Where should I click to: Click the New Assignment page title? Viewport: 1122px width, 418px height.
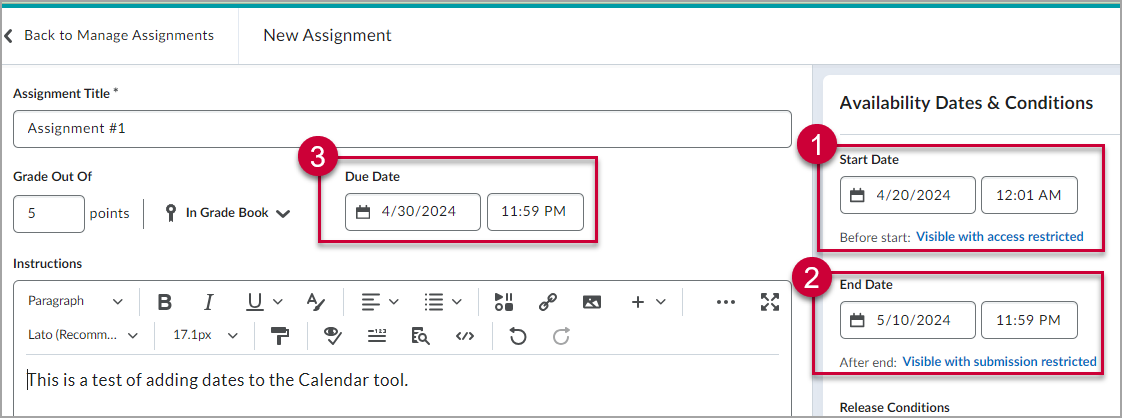(x=328, y=35)
